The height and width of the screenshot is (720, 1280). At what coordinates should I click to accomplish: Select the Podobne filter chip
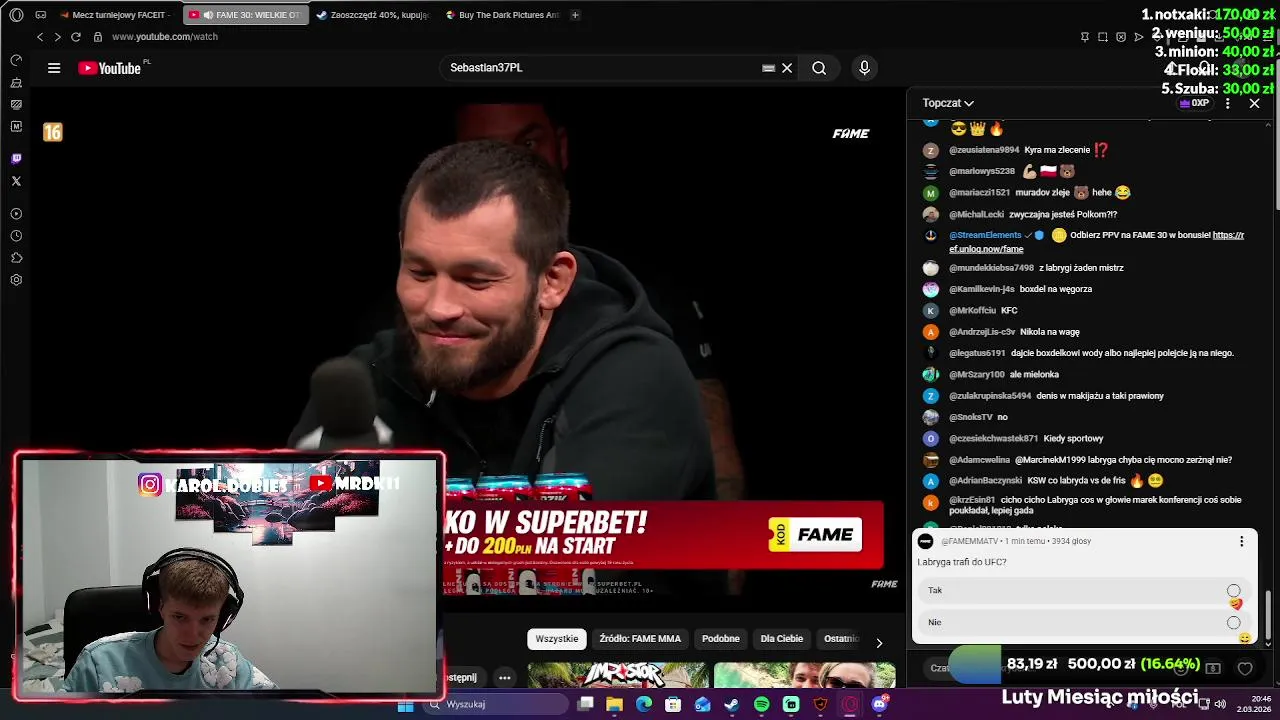tap(721, 639)
